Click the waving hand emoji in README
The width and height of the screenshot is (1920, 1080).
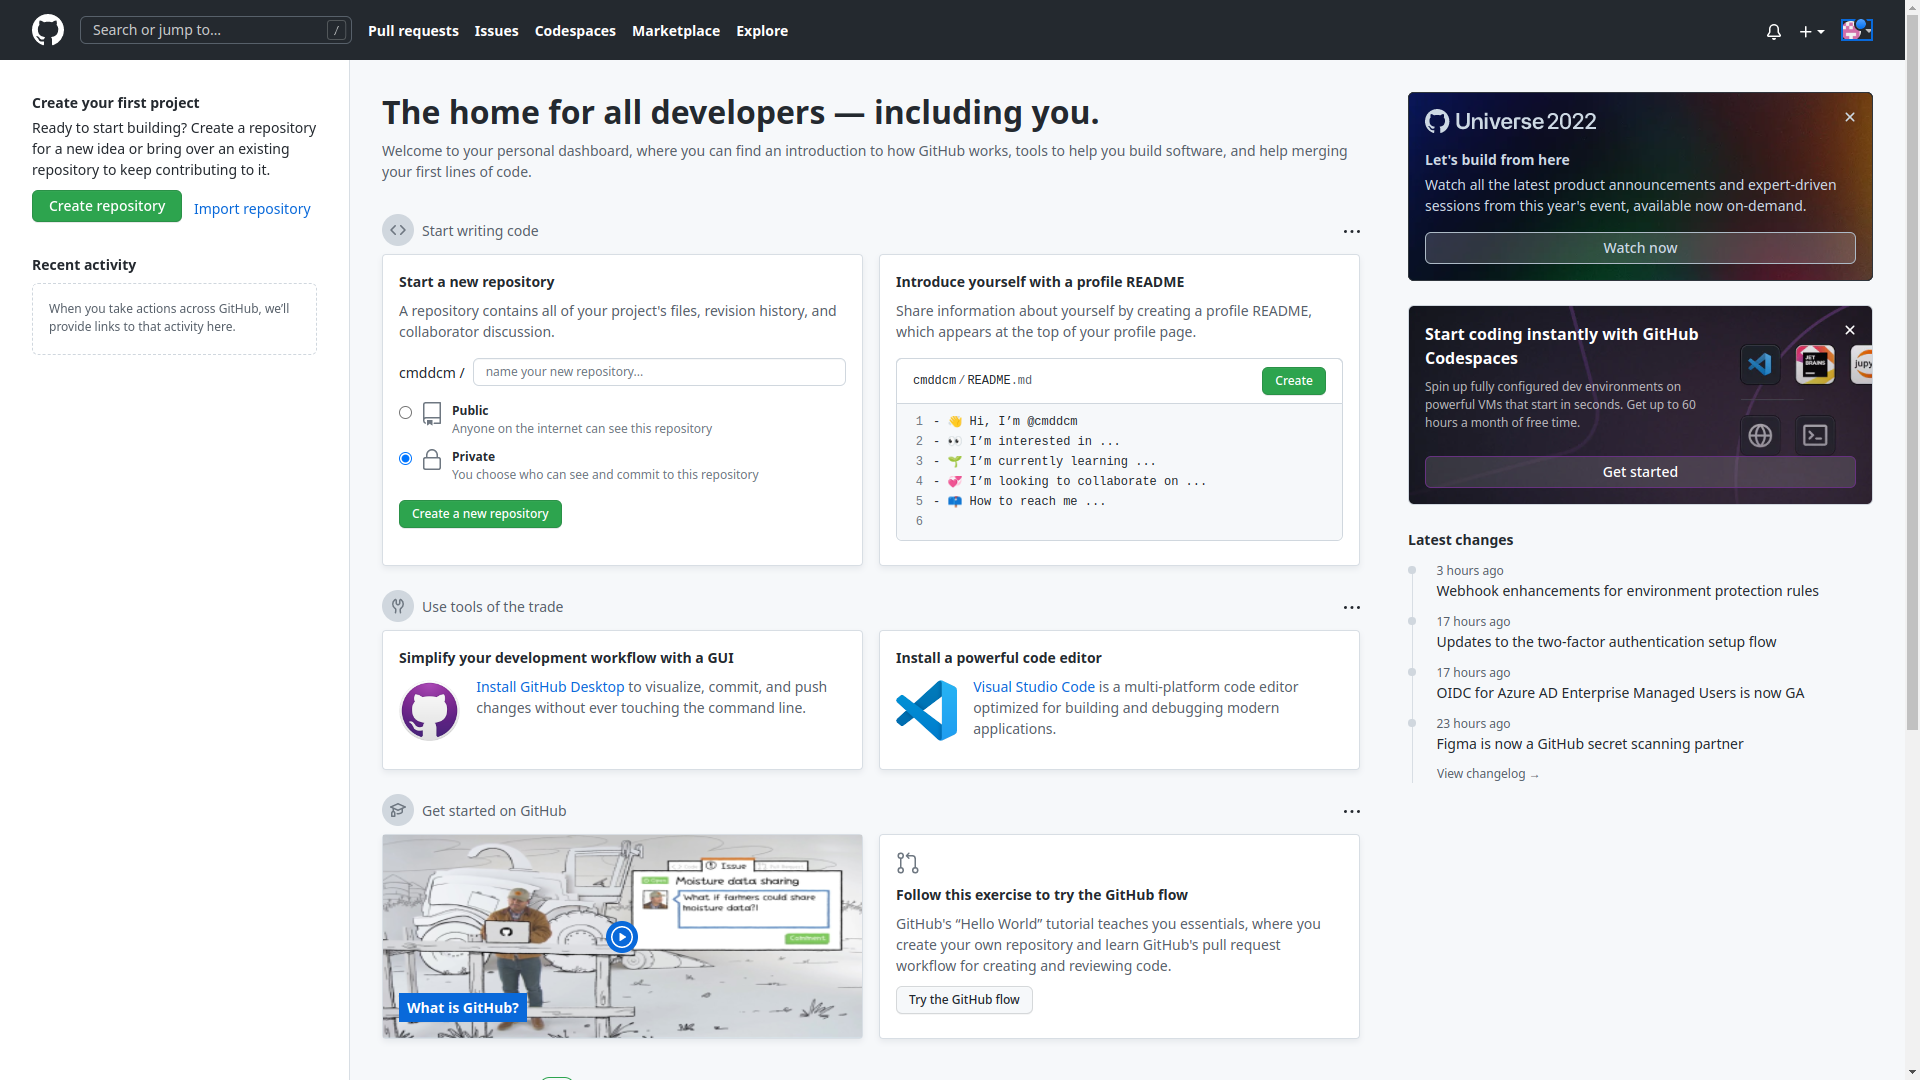tap(955, 422)
